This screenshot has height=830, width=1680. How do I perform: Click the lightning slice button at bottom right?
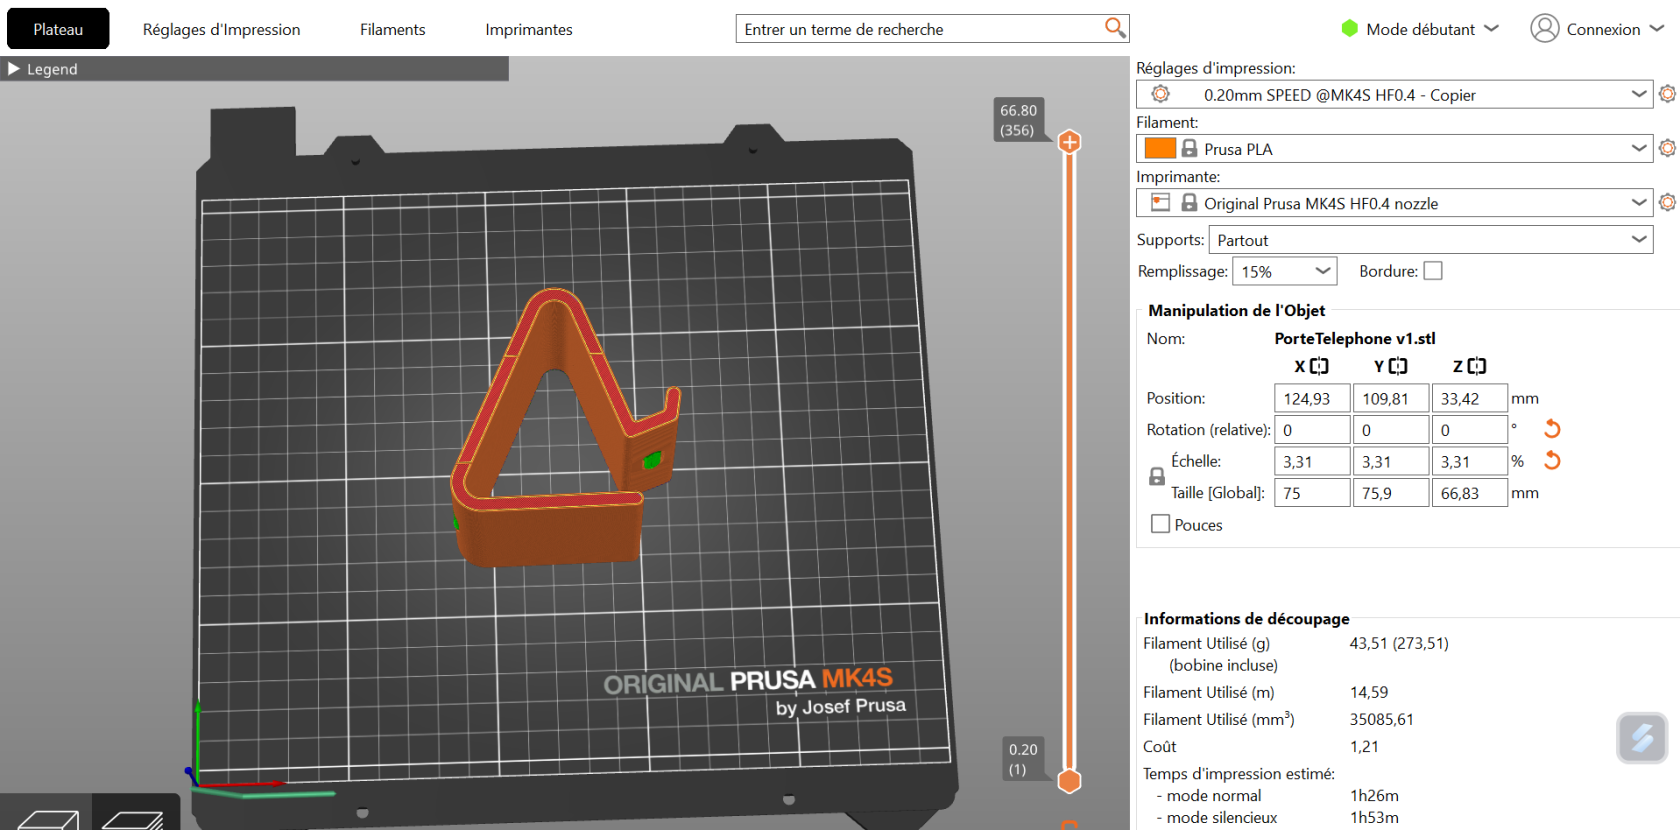[x=1642, y=738]
